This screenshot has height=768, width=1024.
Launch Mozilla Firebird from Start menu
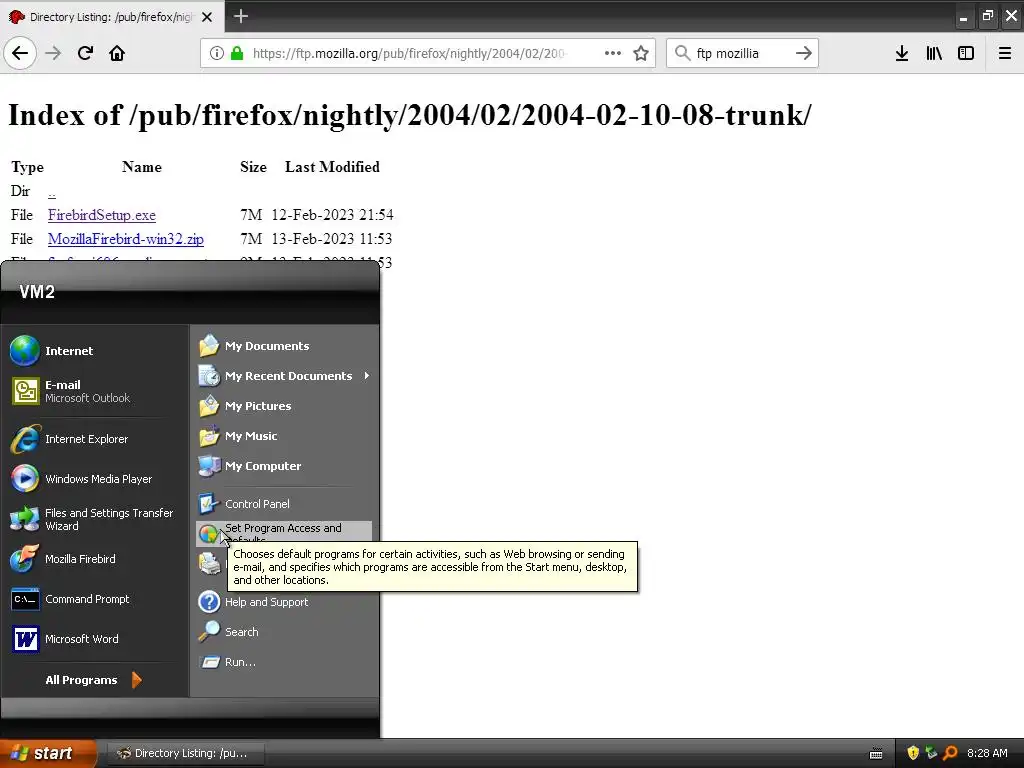(95, 559)
